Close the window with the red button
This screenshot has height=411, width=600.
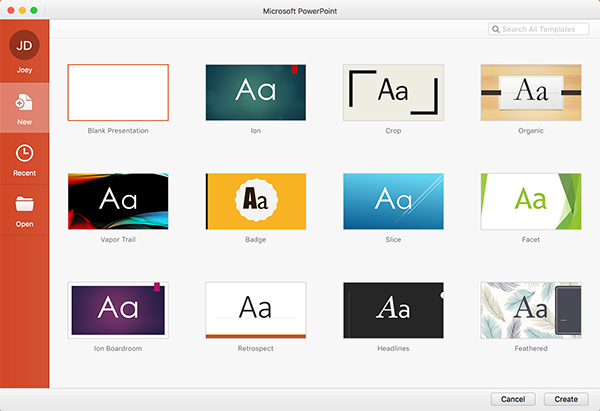(x=11, y=10)
